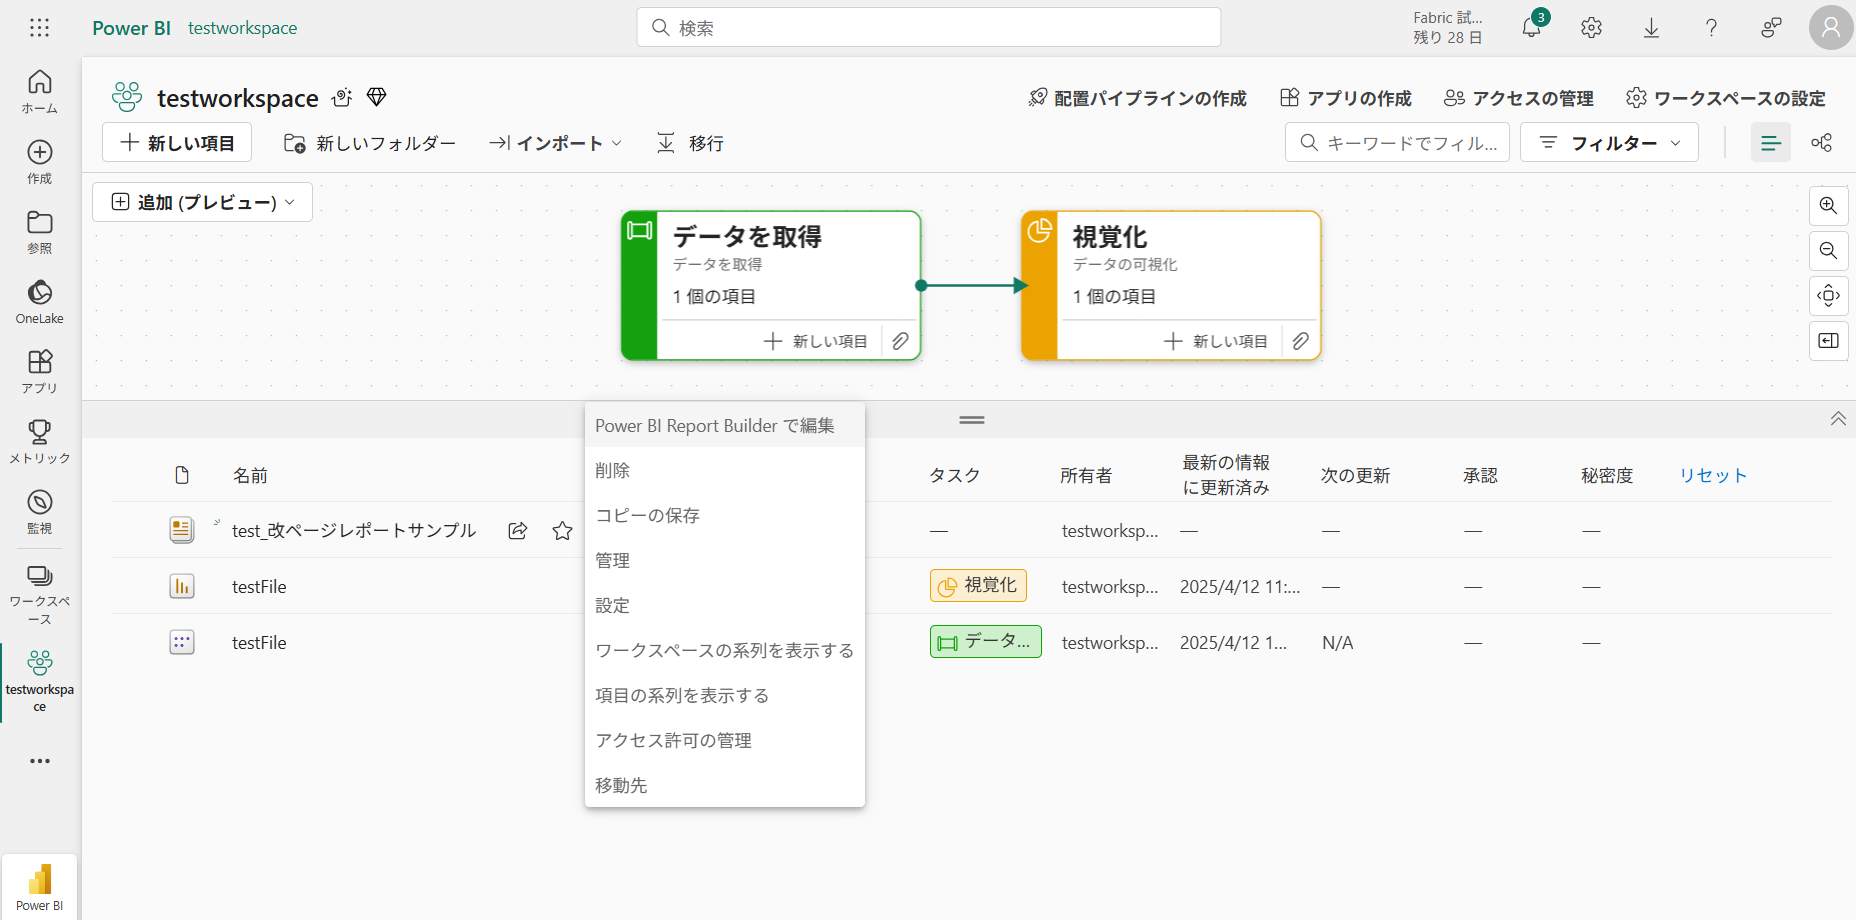Open Metrics (メトリック) trophy icon
Viewport: 1856px width, 920px height.
tap(40, 442)
